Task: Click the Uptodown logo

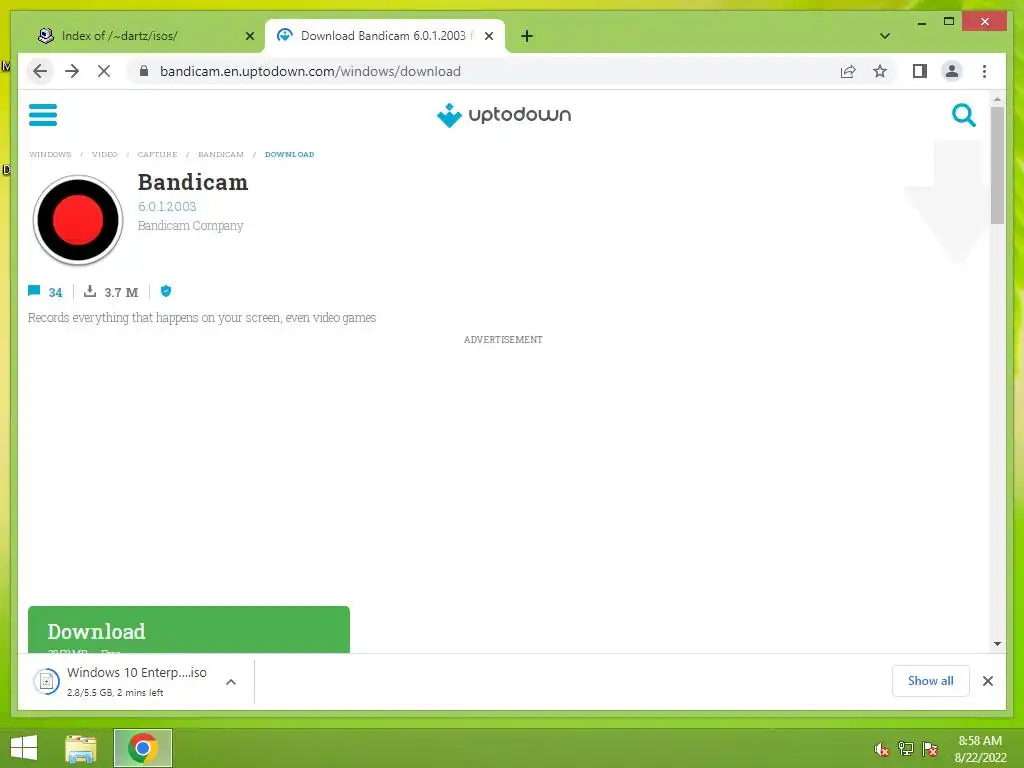Action: click(x=504, y=115)
